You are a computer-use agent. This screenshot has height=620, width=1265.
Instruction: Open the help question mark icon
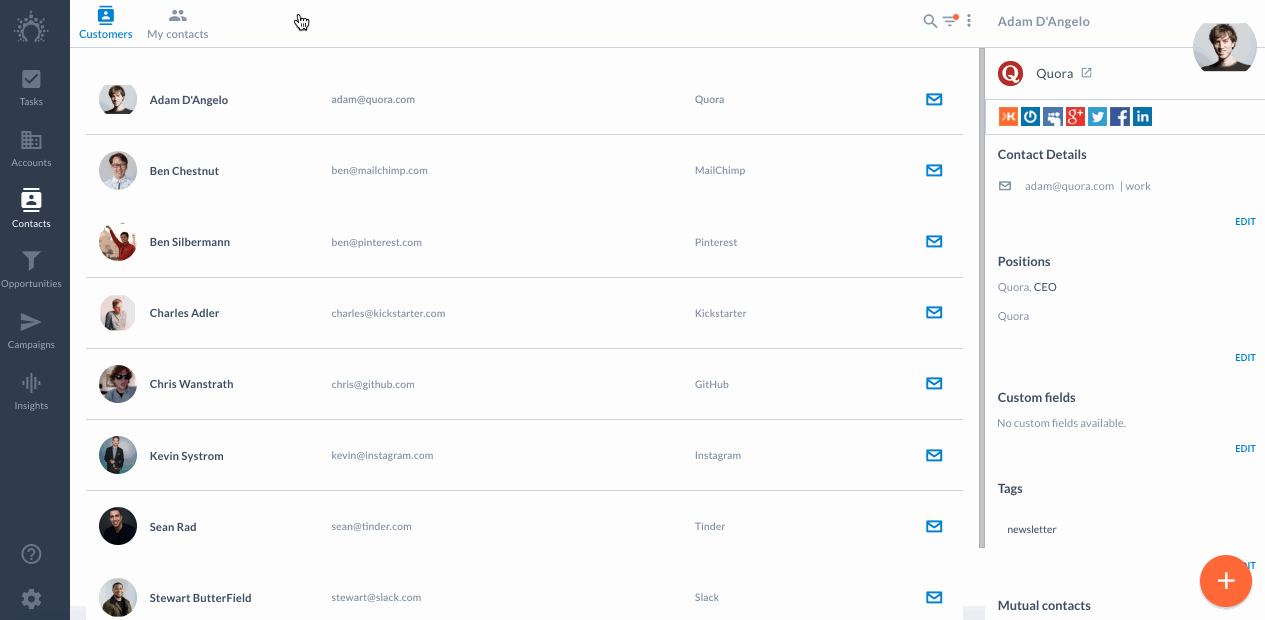[x=31, y=554]
